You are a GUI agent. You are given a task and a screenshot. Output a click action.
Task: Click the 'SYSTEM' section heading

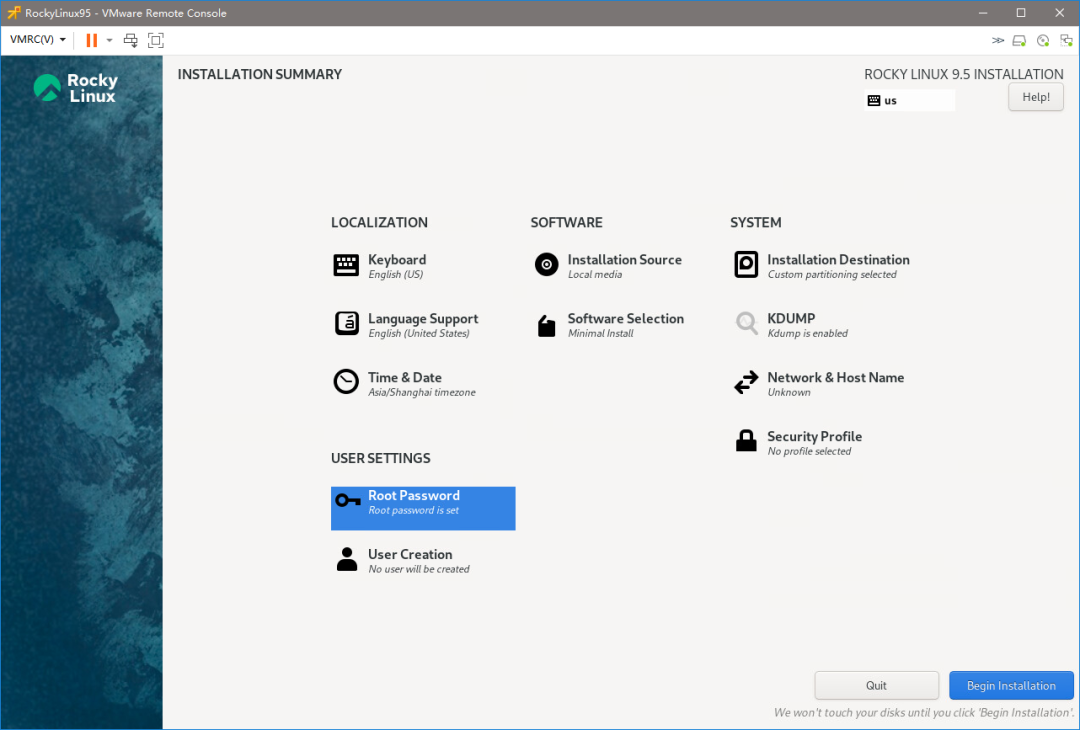(x=756, y=222)
